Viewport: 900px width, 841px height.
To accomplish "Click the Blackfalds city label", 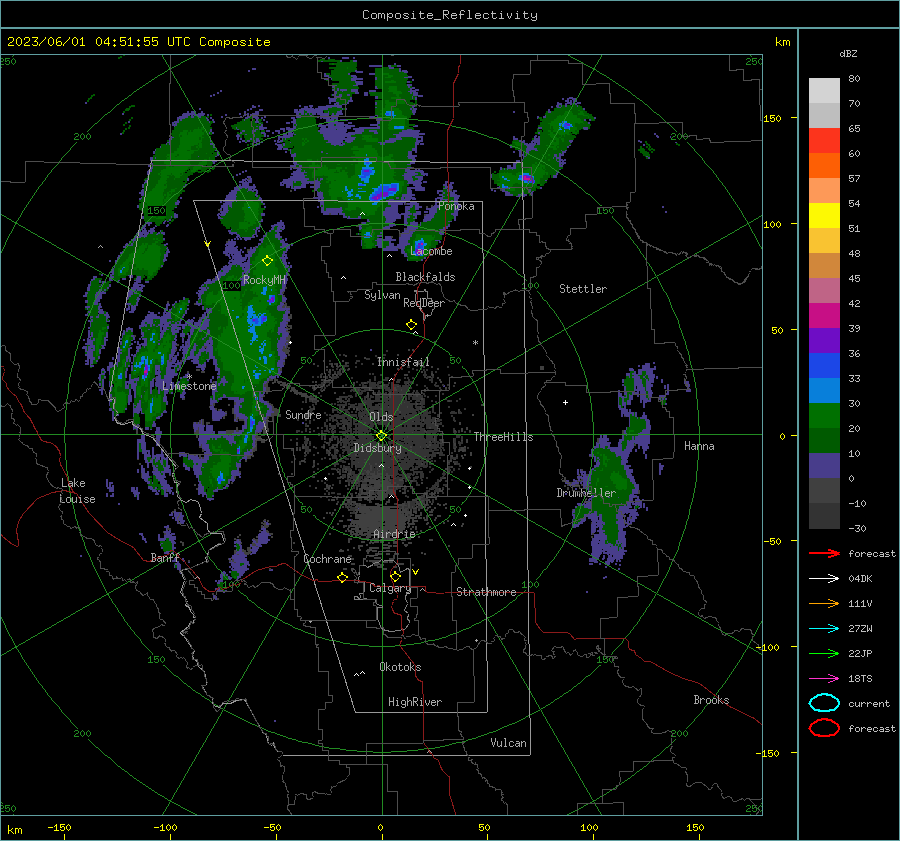I will tap(425, 277).
